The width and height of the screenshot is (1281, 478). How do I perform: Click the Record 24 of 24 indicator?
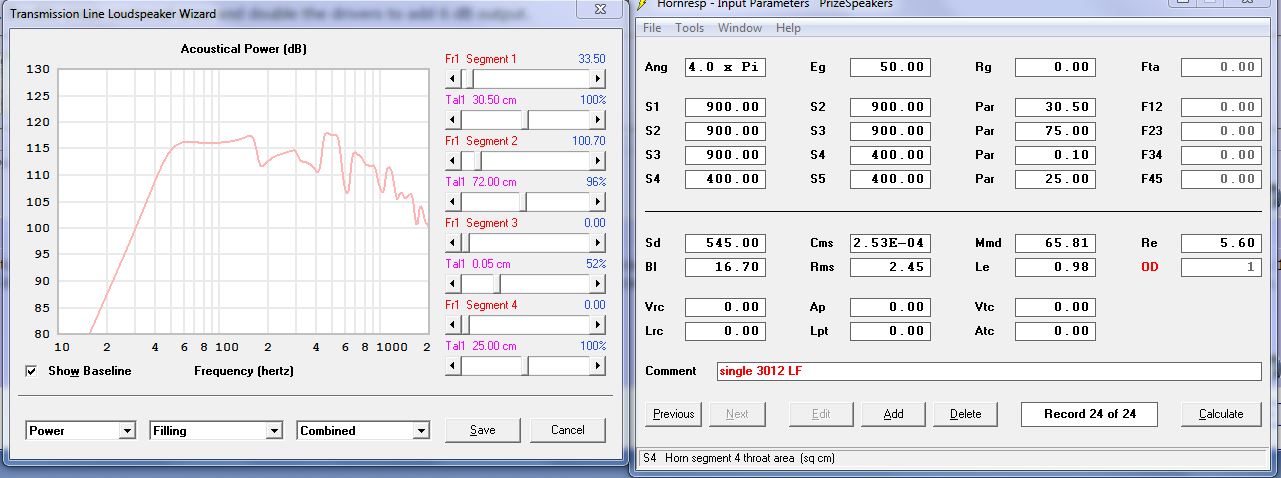coord(1091,414)
